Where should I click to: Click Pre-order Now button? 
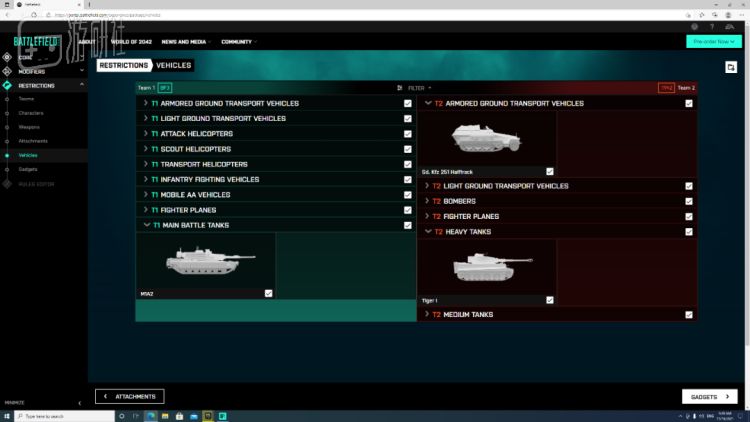tap(714, 42)
